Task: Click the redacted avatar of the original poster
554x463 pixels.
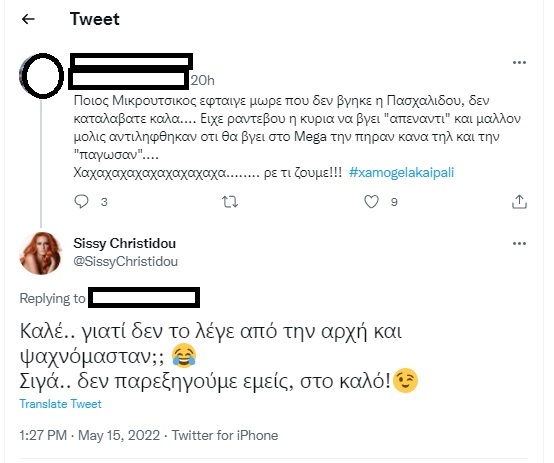Action: (42, 76)
